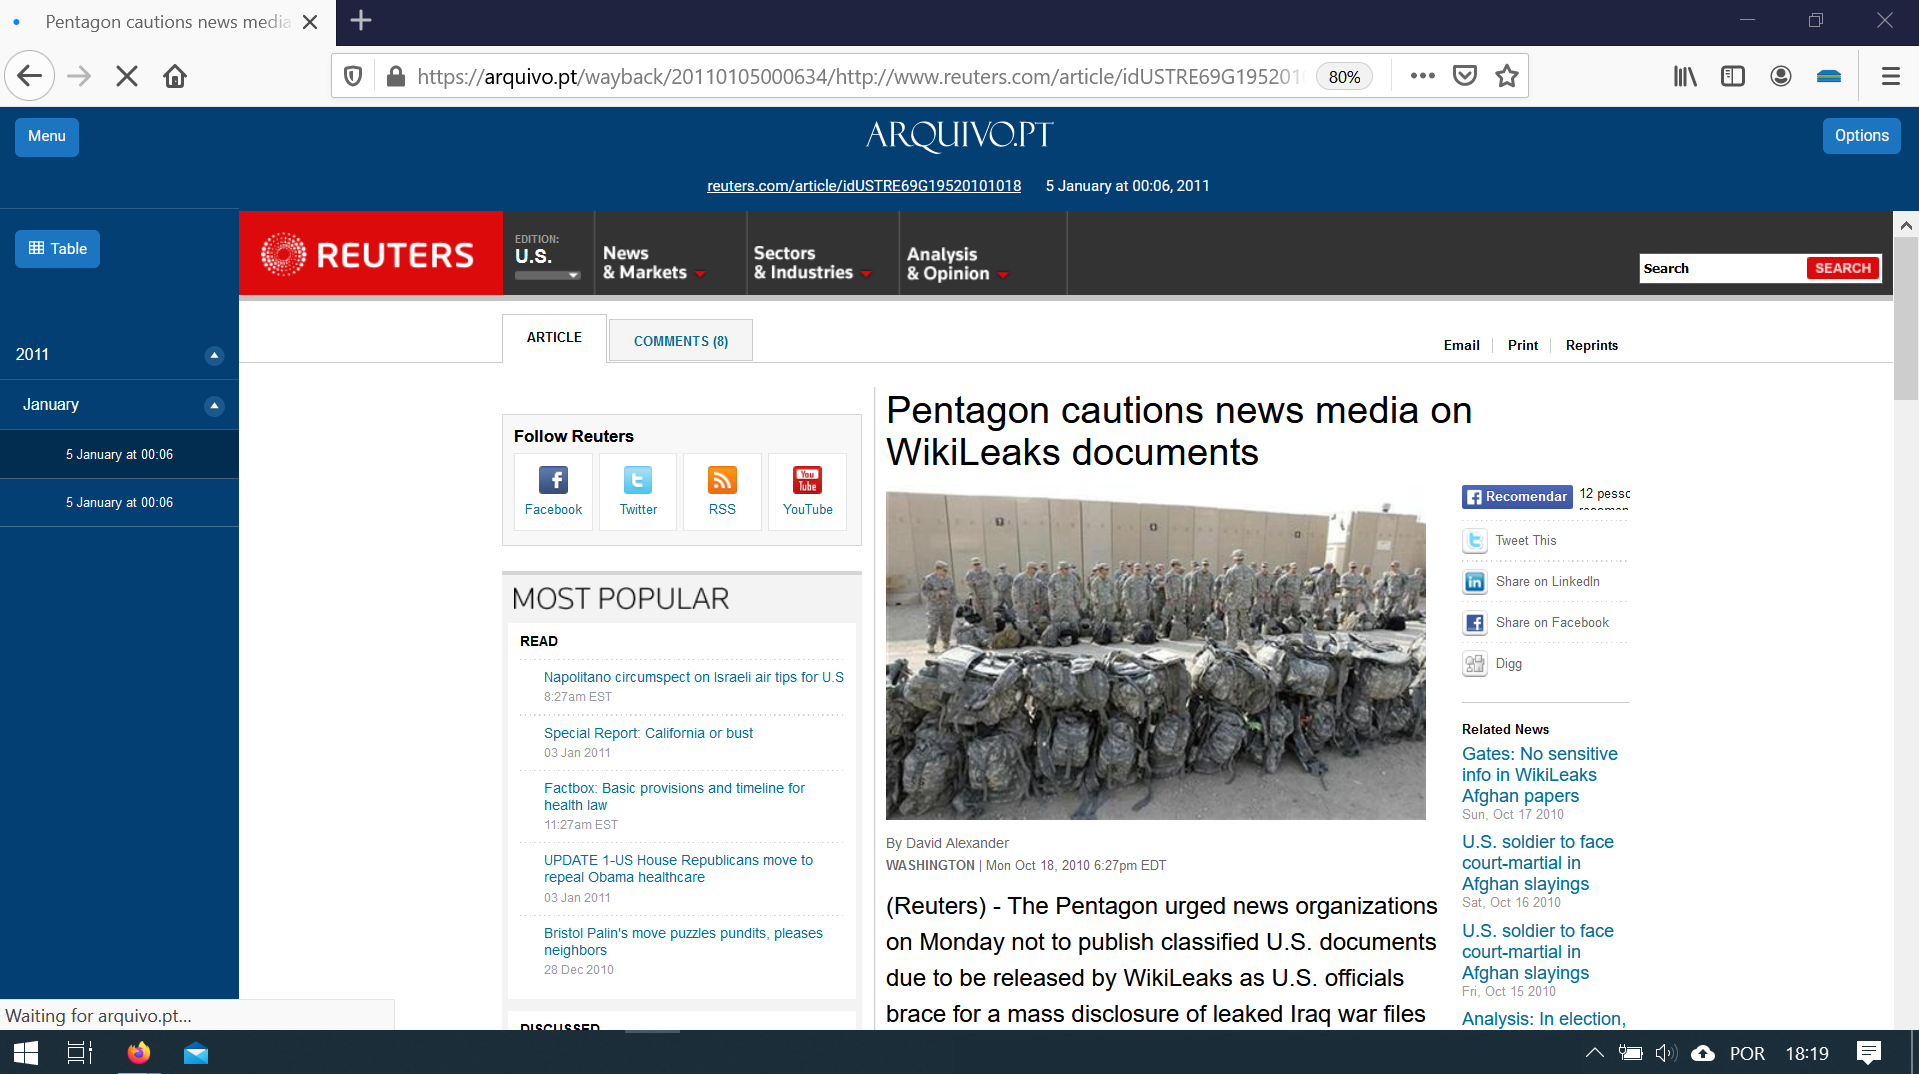Open Gates: No sensitive info related story
The height and width of the screenshot is (1074, 1919).
click(1539, 775)
